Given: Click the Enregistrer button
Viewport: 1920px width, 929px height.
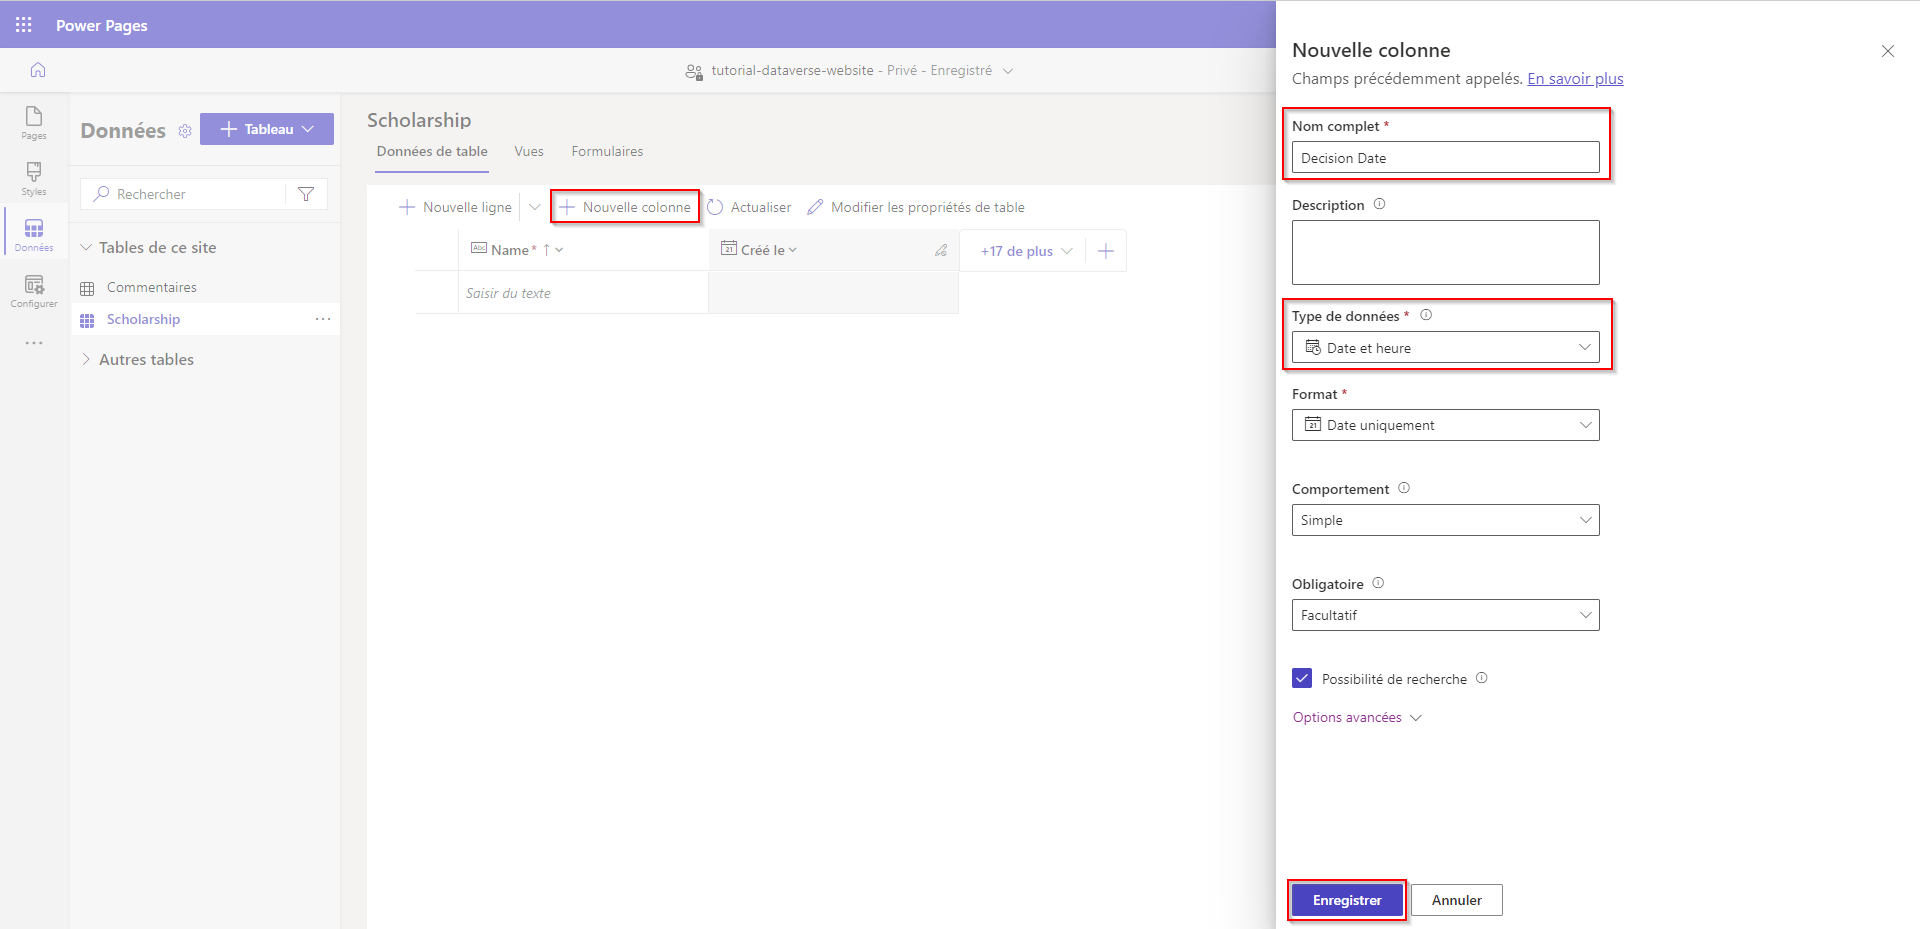Looking at the screenshot, I should tap(1347, 900).
